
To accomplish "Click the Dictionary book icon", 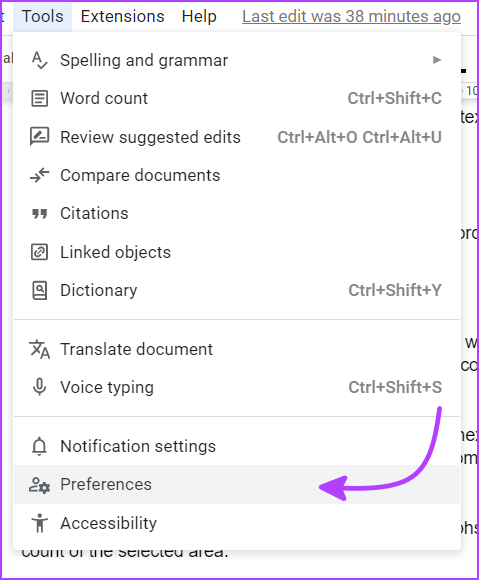I will pyautogui.click(x=39, y=290).
